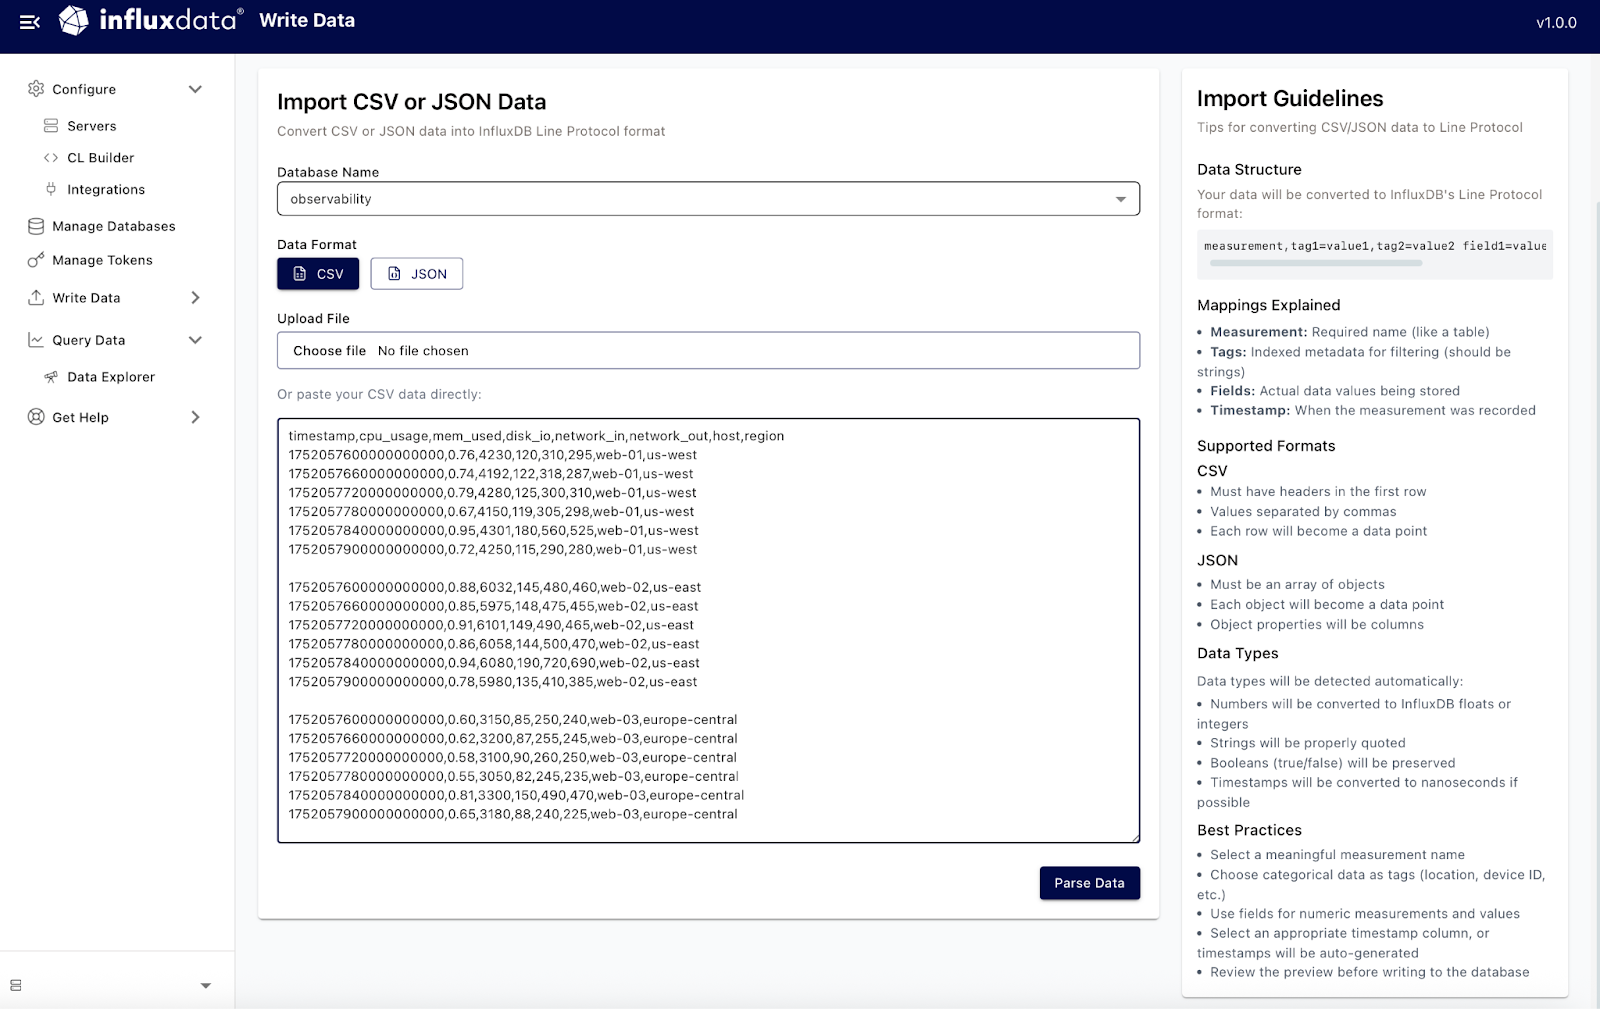Click the v1.0.0 version label
Viewport: 1600px width, 1009px height.
click(x=1556, y=22)
